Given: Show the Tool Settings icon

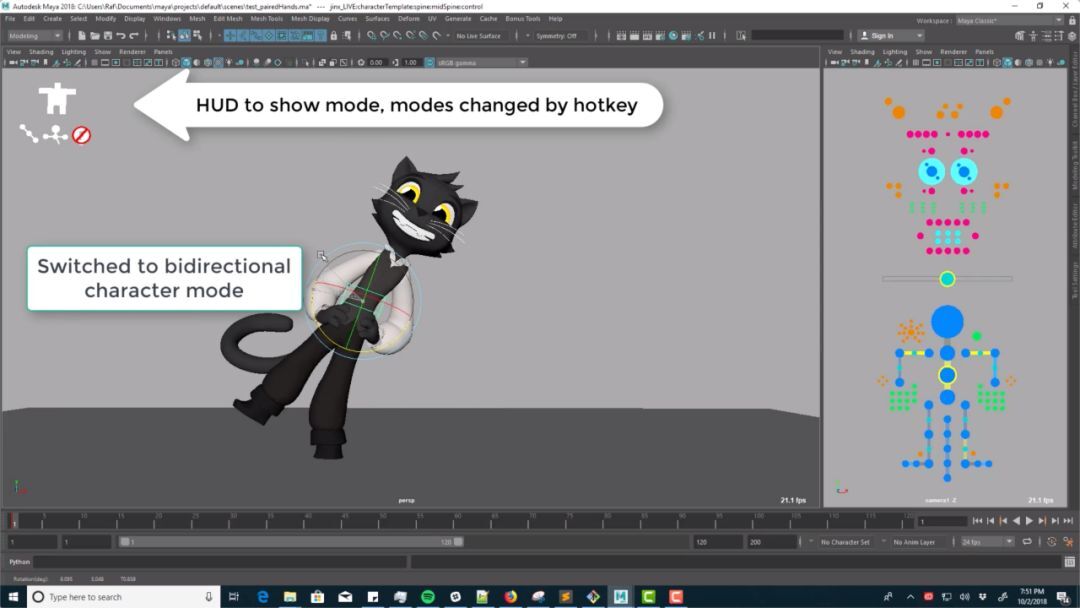Looking at the screenshot, I should (1059, 36).
